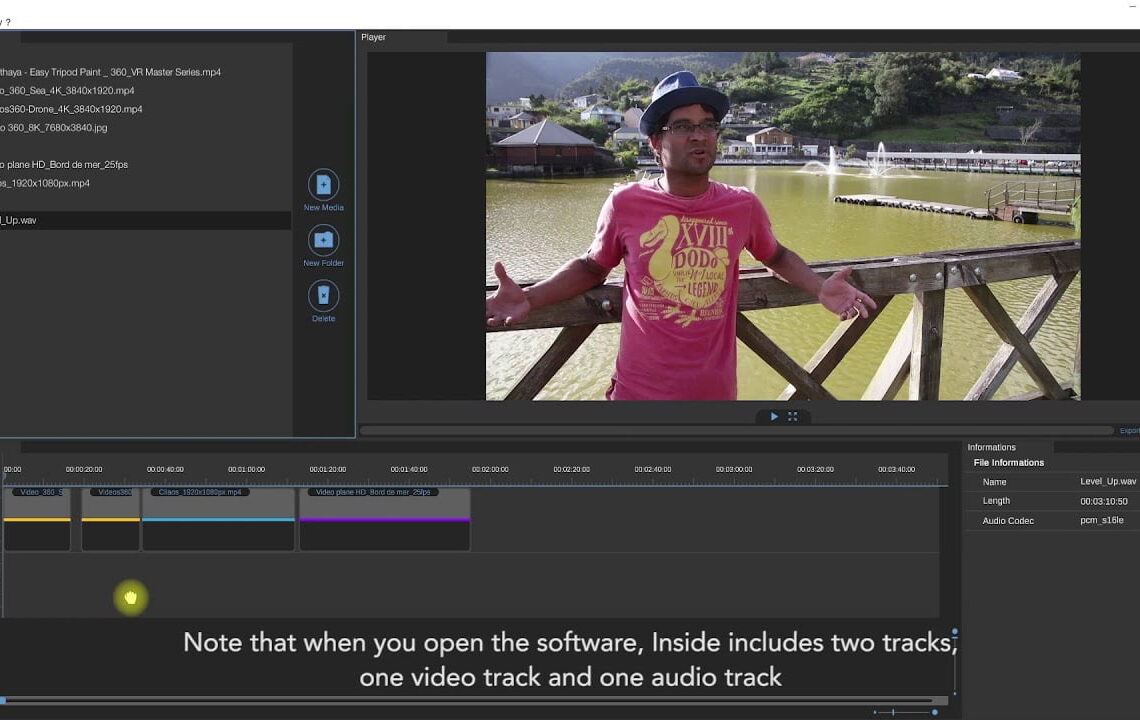Select the Informations tab
The width and height of the screenshot is (1140, 720).
tap(991, 447)
